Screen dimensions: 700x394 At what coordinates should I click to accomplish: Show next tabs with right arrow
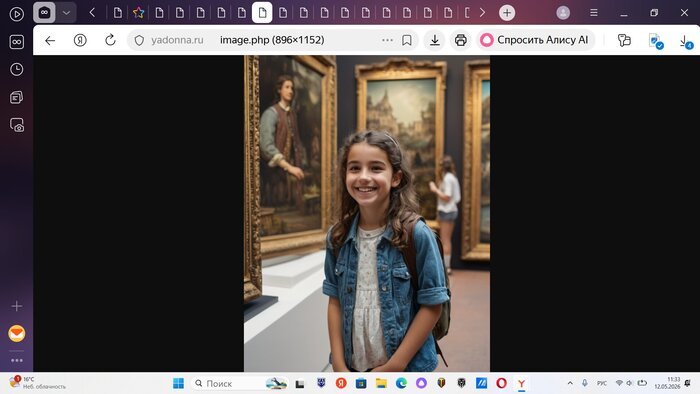[x=482, y=12]
